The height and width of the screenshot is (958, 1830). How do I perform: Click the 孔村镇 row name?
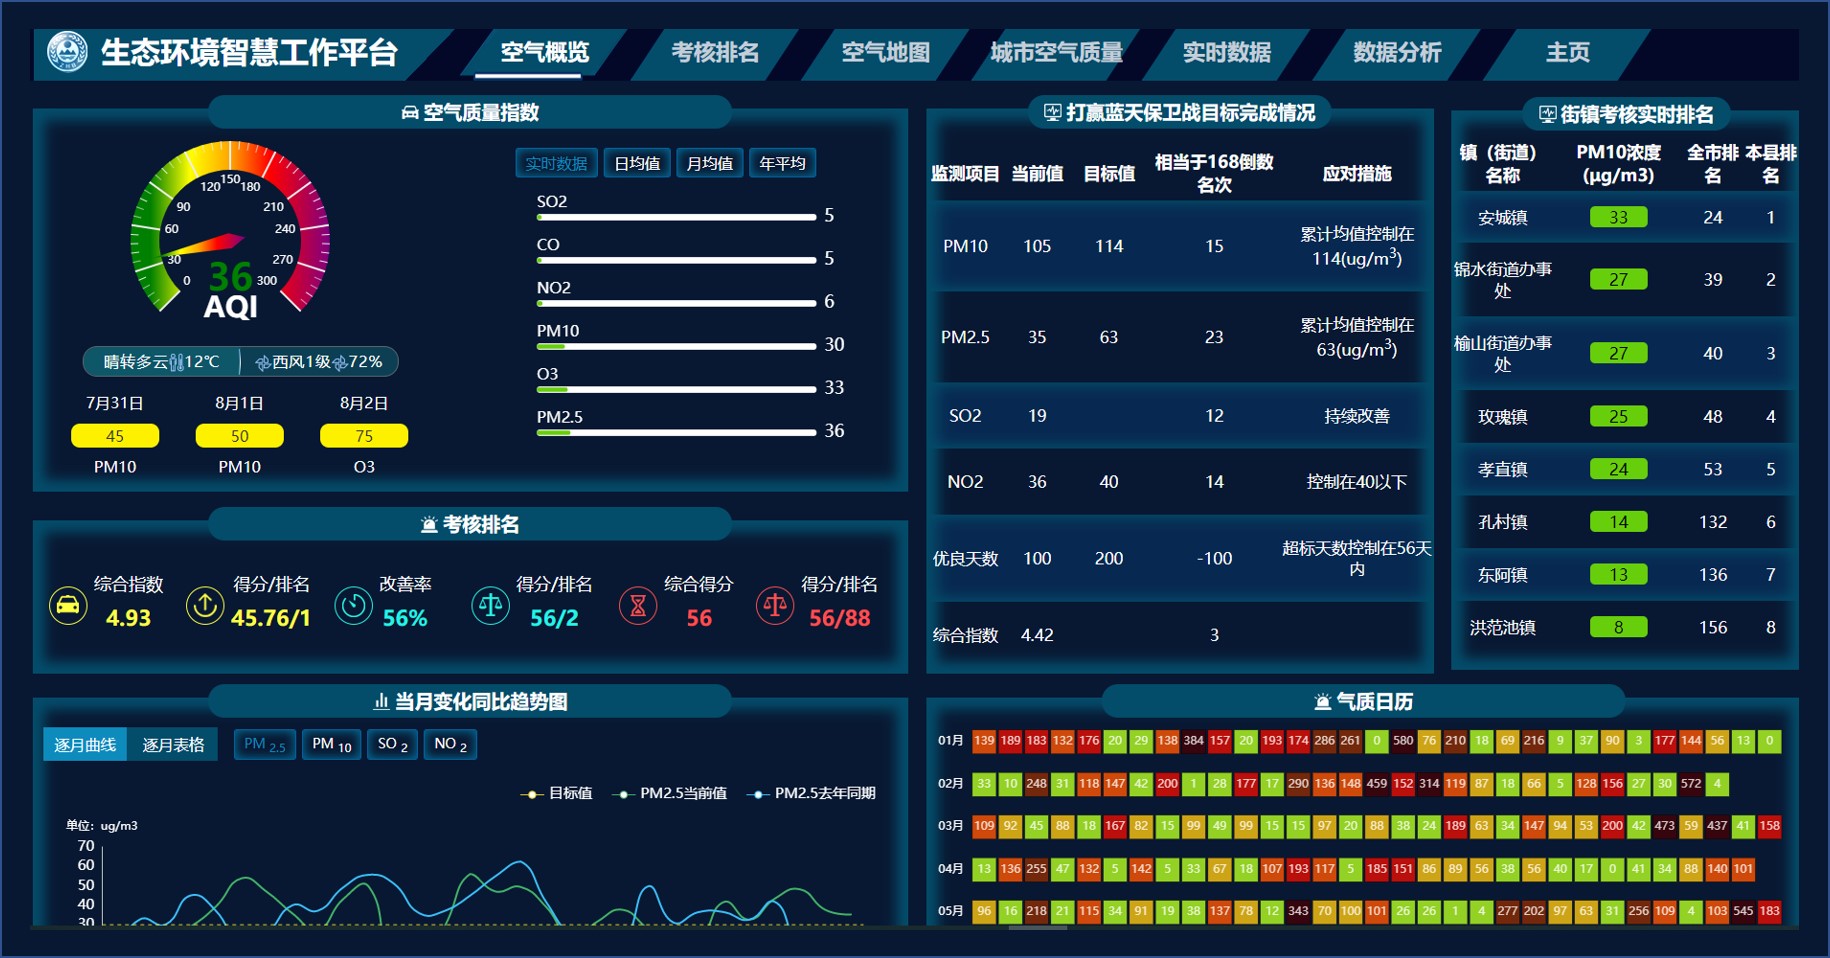click(x=1502, y=522)
